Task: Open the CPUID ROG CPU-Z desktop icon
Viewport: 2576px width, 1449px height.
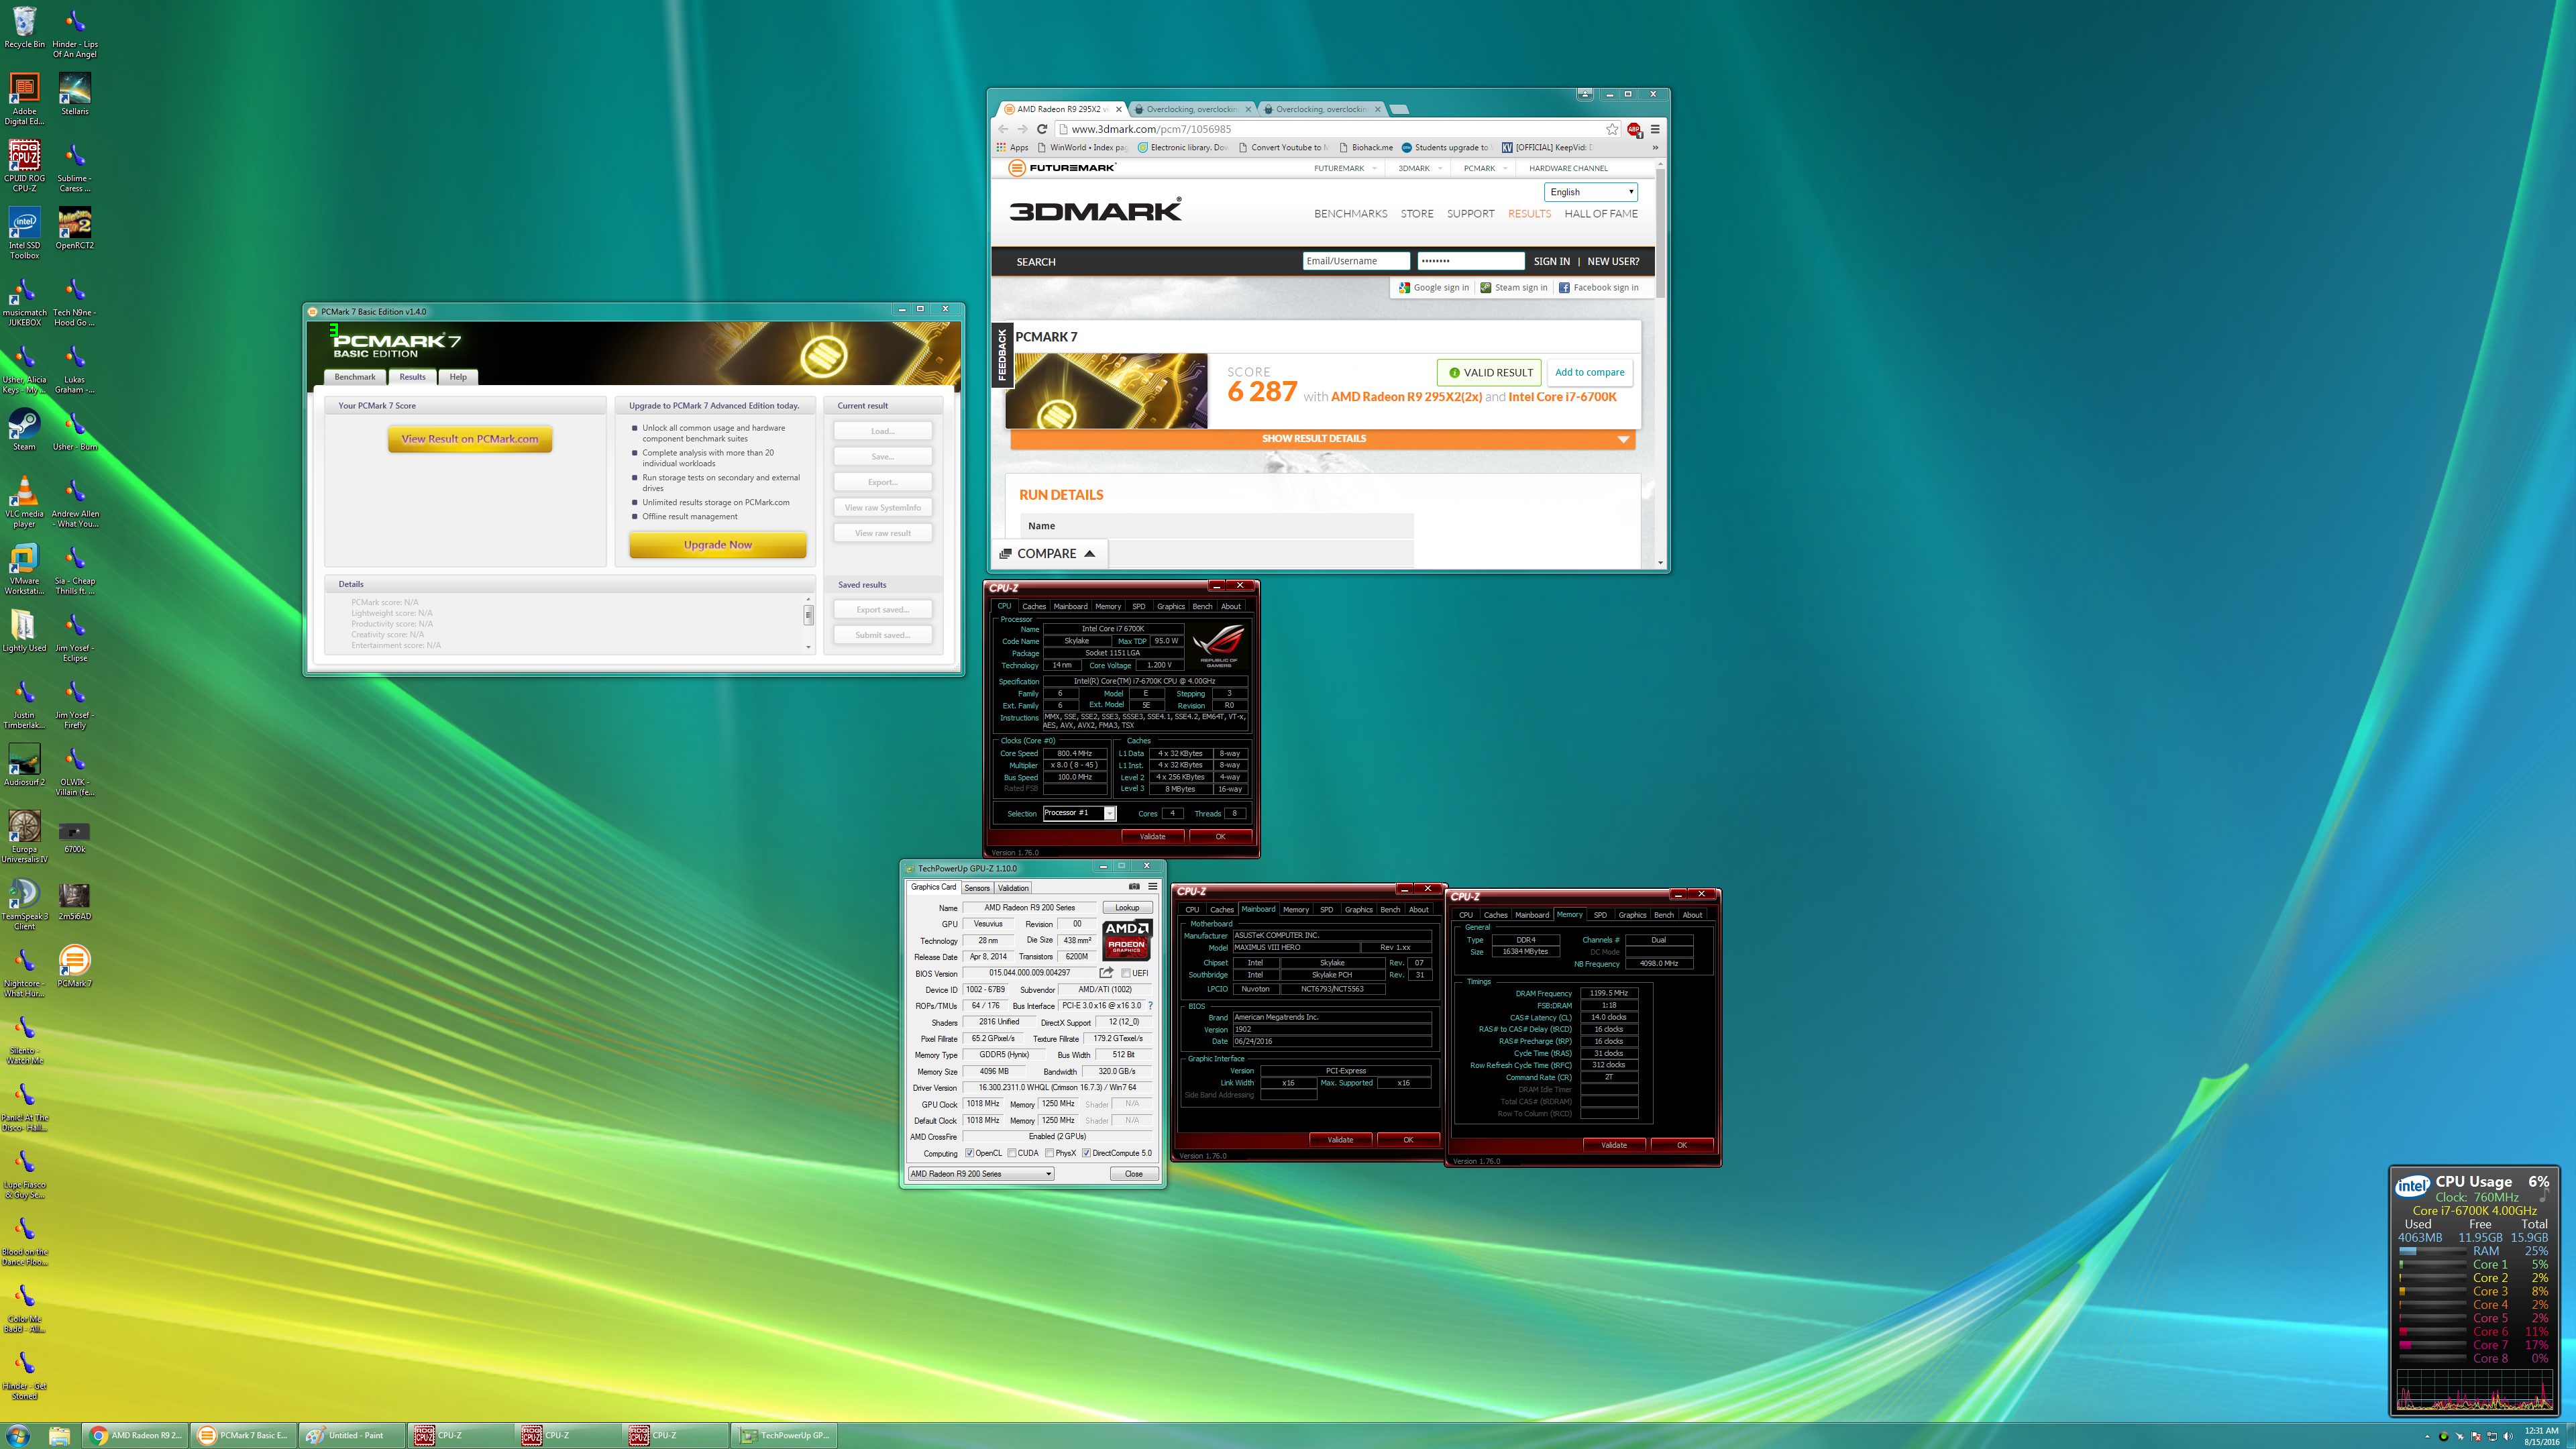Action: tap(24, 165)
